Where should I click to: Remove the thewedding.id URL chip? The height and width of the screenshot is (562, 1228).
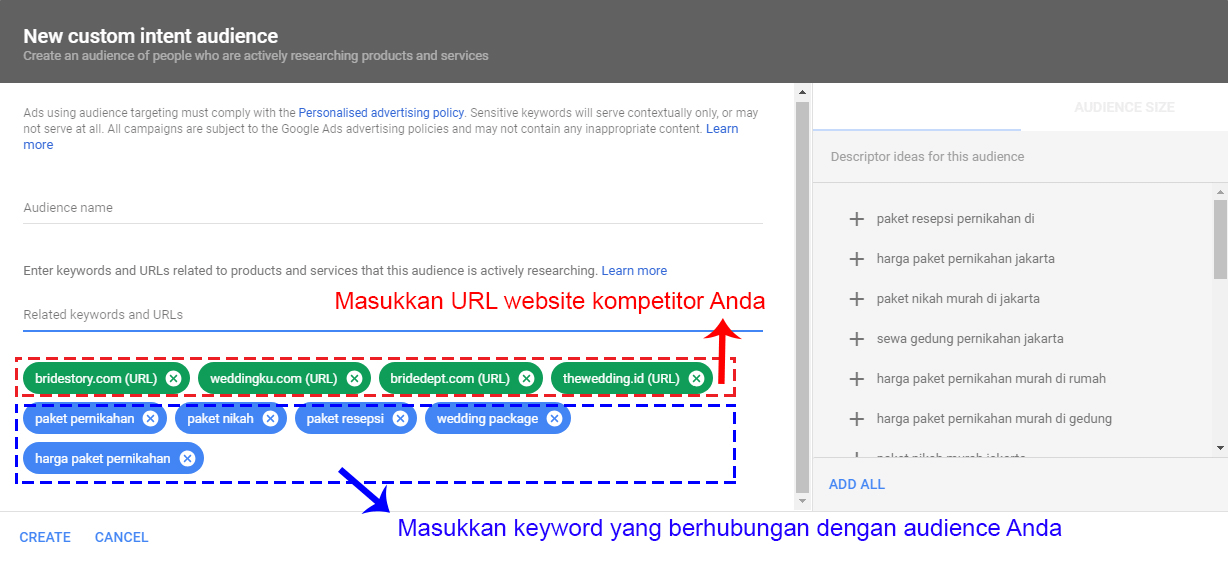tap(696, 378)
